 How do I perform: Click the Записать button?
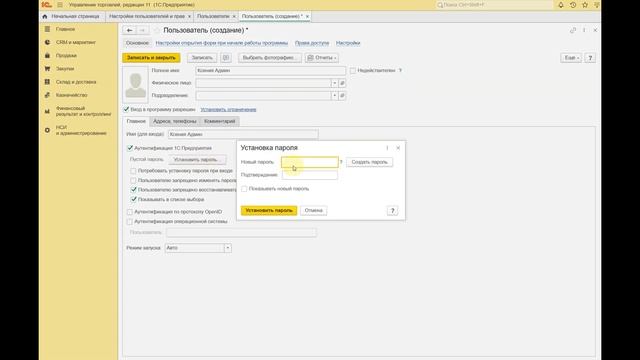tap(202, 58)
